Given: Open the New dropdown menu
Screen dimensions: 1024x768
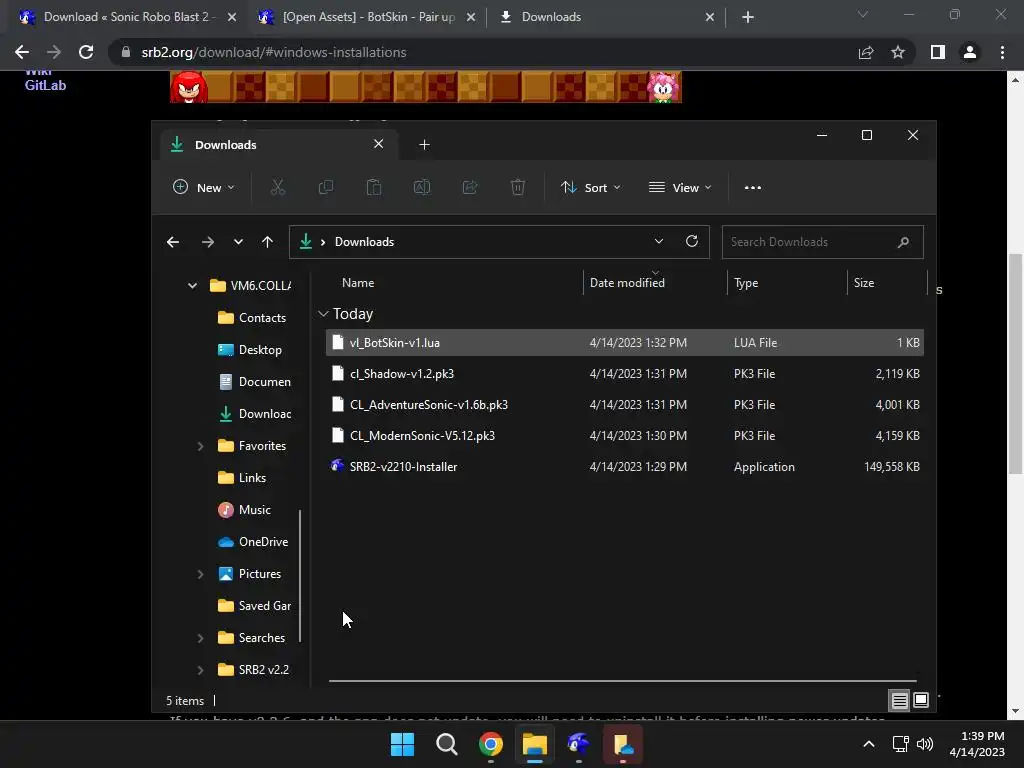Looking at the screenshot, I should (203, 187).
